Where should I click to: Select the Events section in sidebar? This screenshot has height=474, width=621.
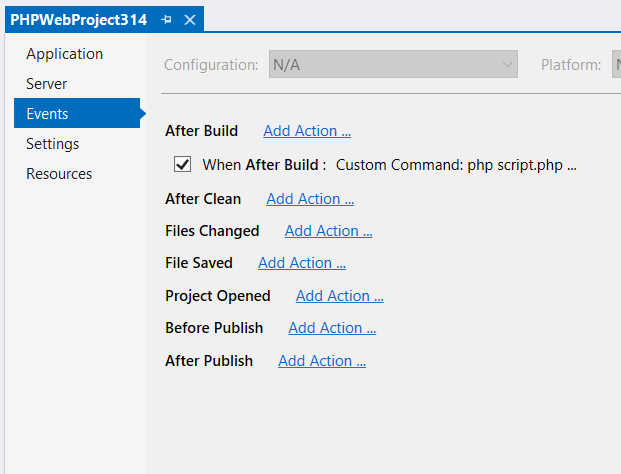pyautogui.click(x=47, y=114)
